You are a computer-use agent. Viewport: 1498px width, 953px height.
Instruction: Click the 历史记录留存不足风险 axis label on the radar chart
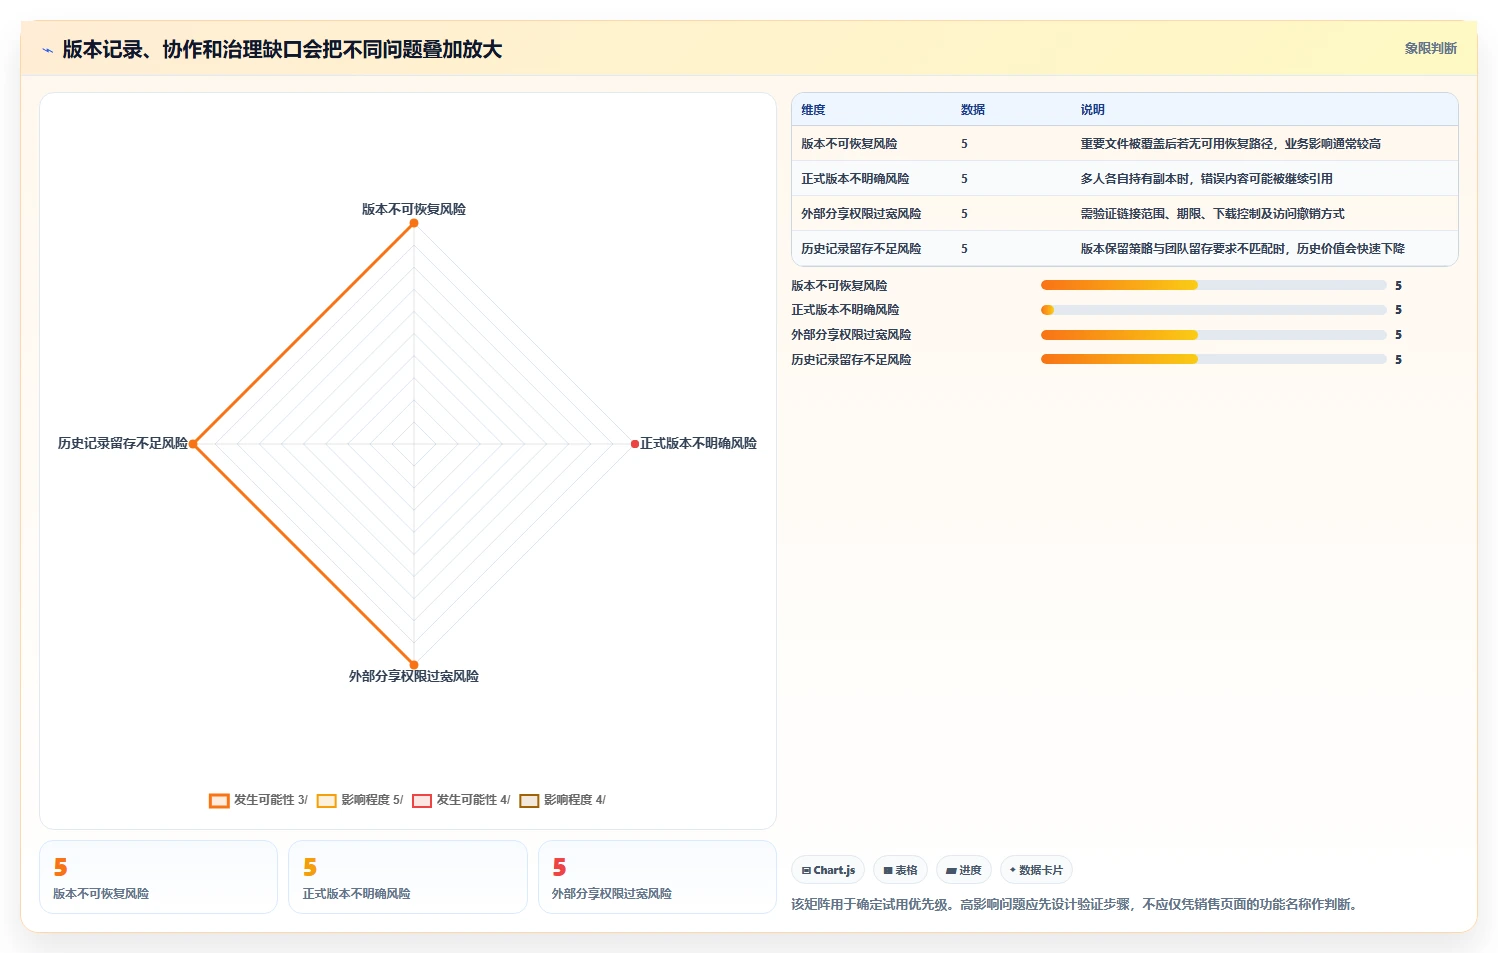122,443
